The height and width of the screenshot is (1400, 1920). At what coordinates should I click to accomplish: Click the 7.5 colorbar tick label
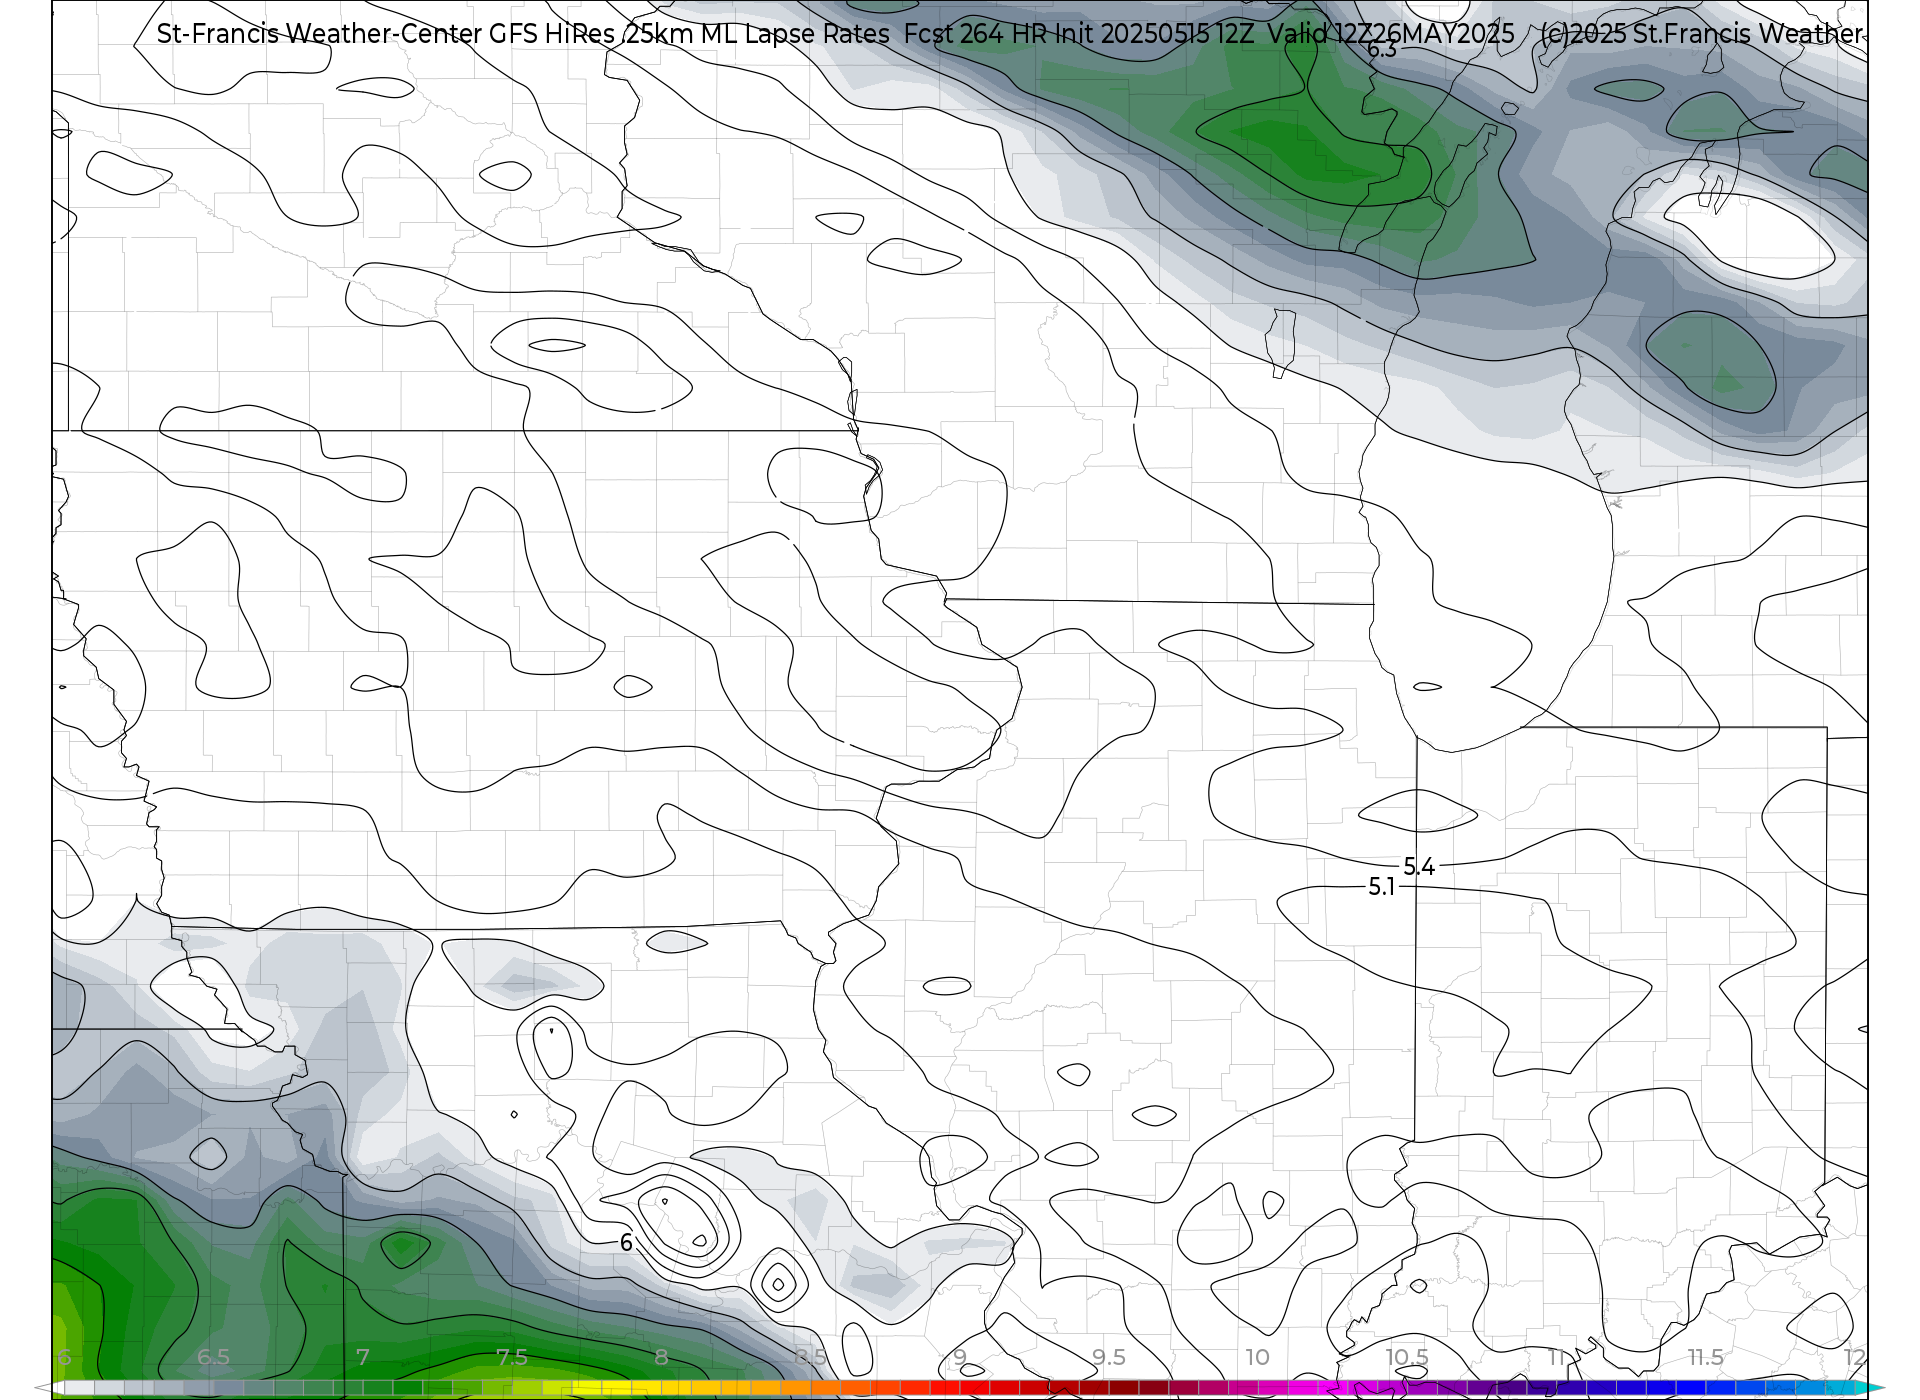512,1357
